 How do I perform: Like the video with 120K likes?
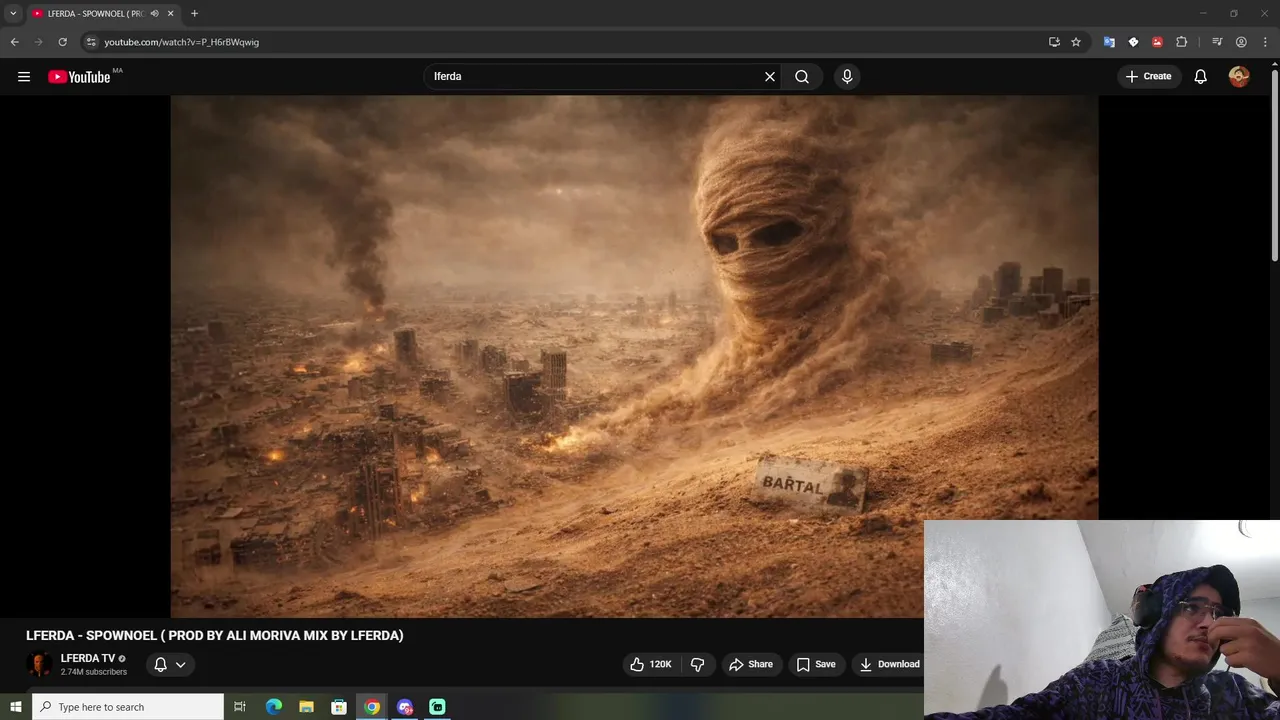(650, 664)
